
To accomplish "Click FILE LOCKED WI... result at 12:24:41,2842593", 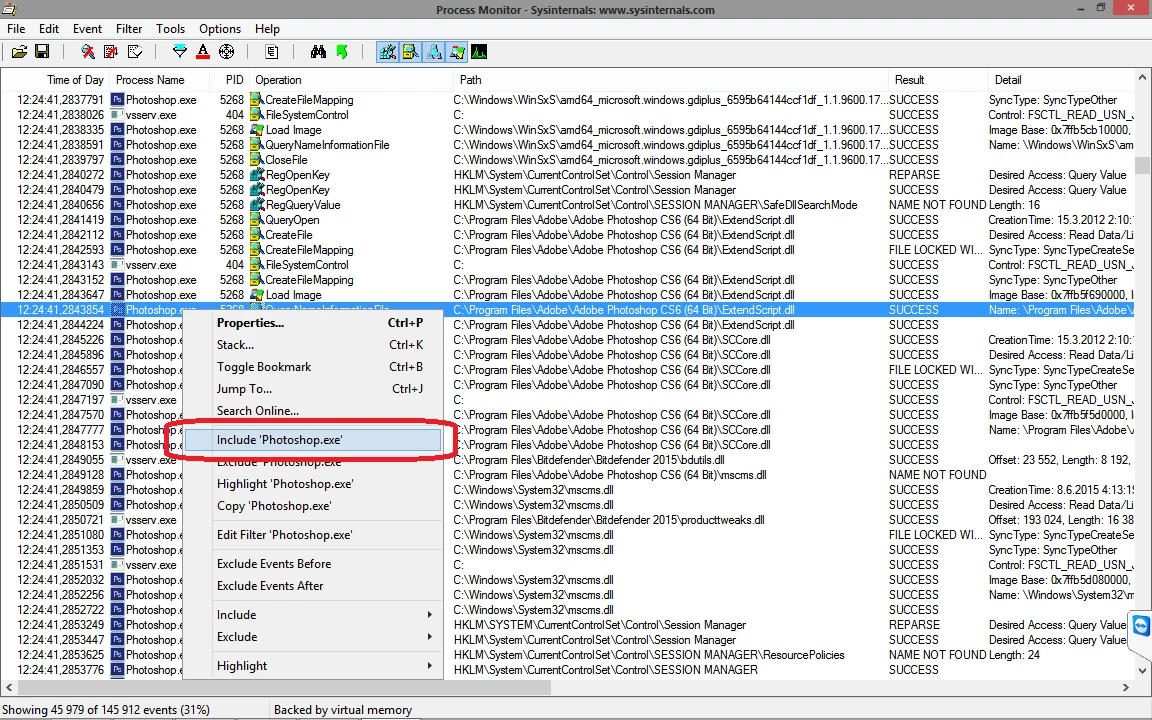I will click(935, 250).
